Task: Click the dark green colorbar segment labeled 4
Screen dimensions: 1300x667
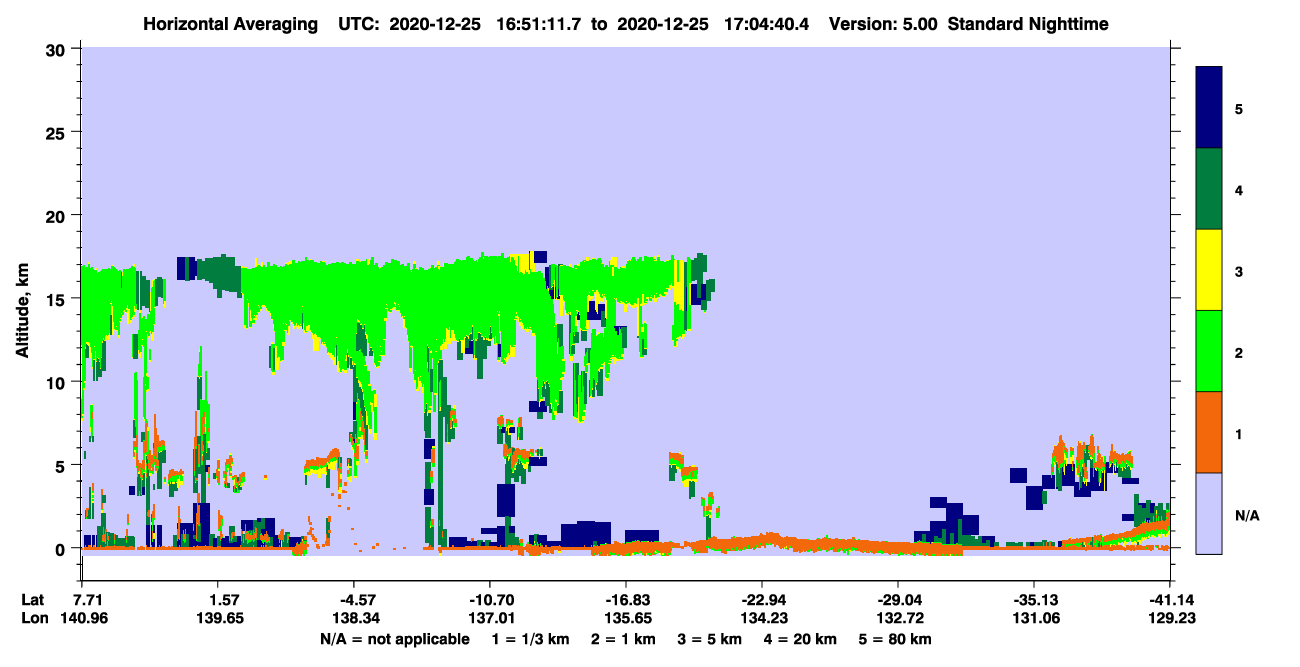Action: click(x=1209, y=189)
